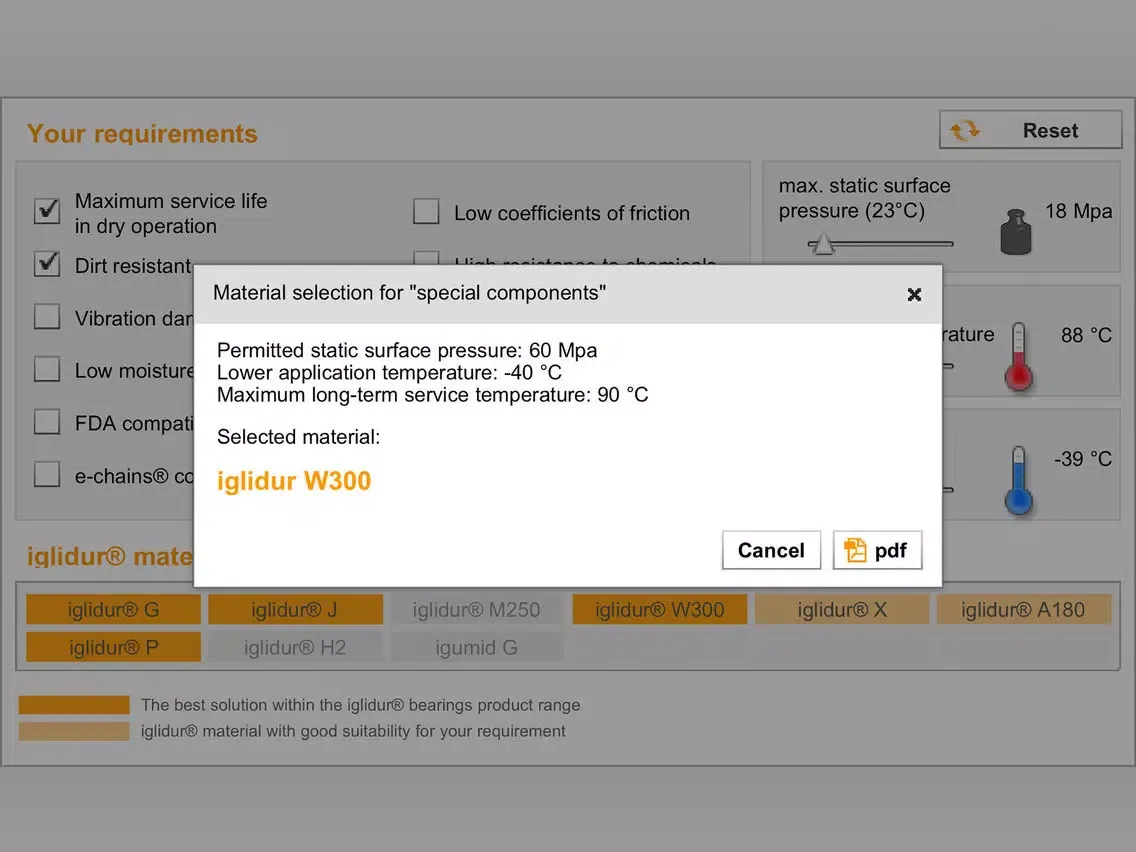
Task: Click the Cancel button in dialog
Action: [771, 551]
